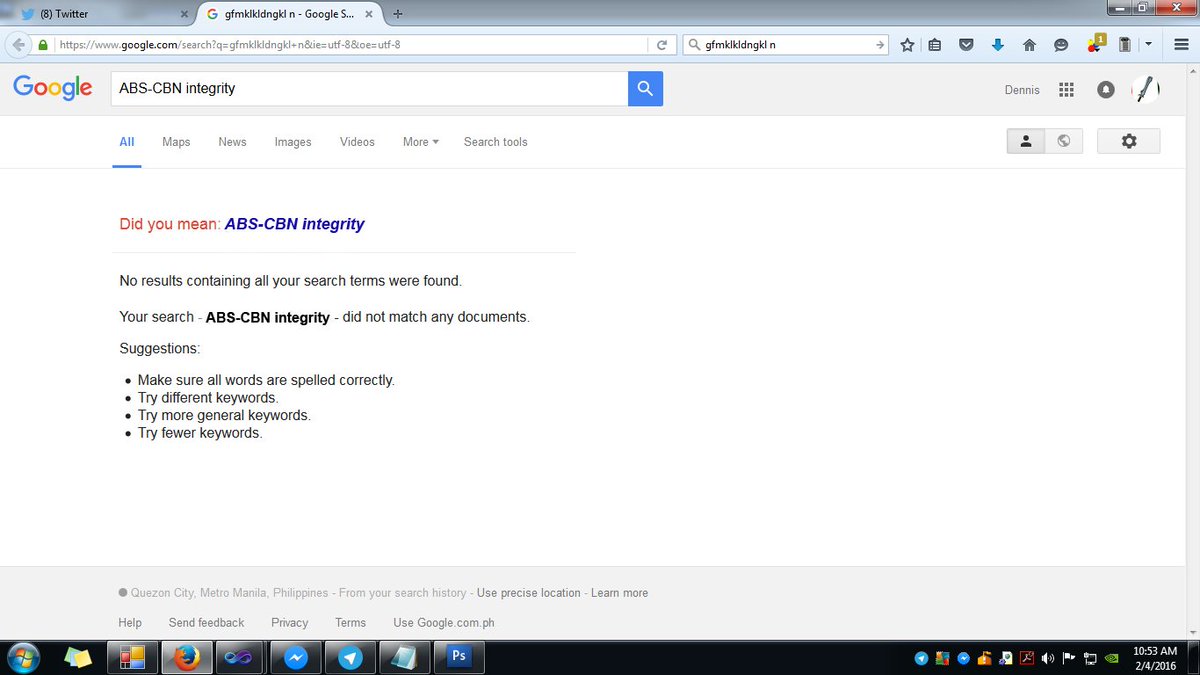This screenshot has width=1200, height=675.
Task: Expand the toolbar dropdown arrow beside trash icon
Action: click(x=1148, y=45)
